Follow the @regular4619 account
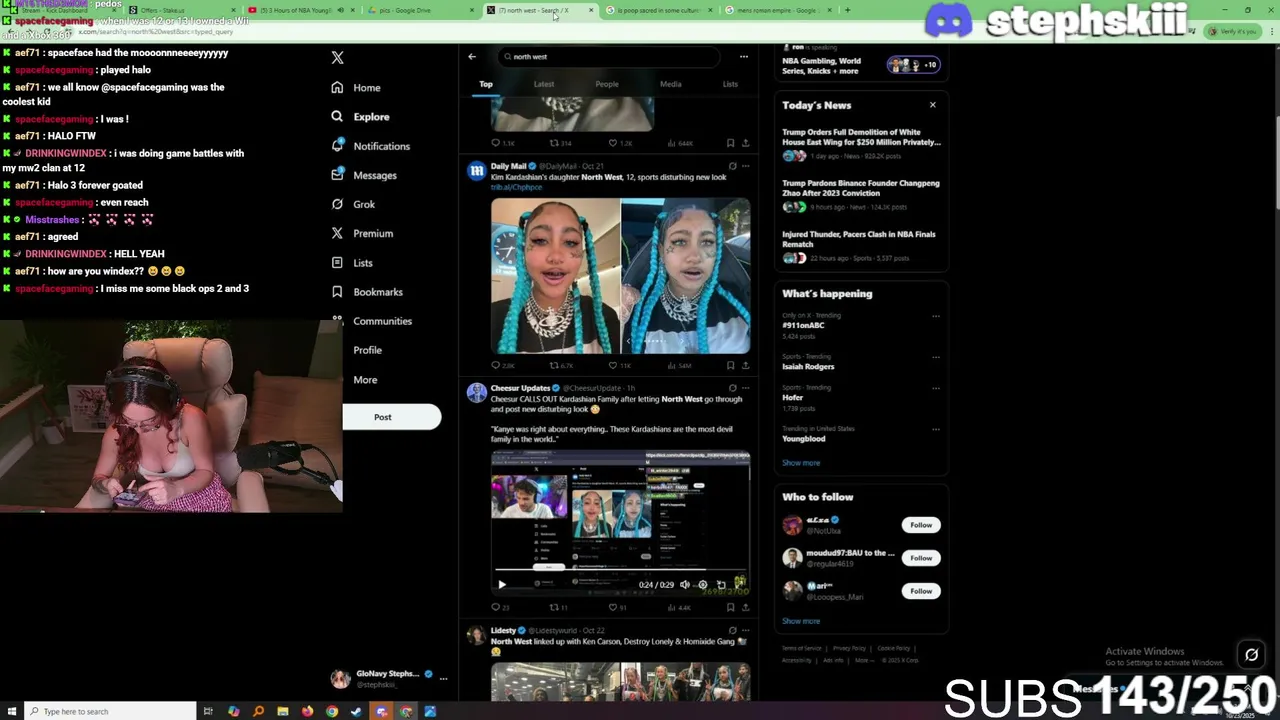Screen dimensions: 1280x720 click(x=921, y=558)
